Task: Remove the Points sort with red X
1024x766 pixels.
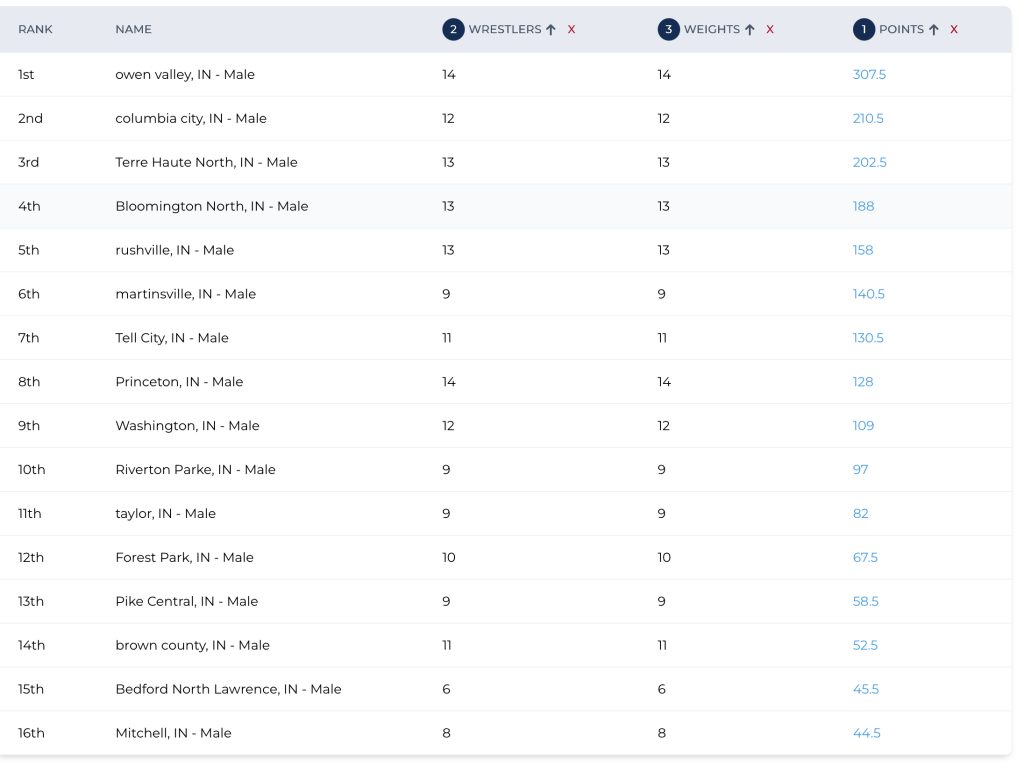Action: point(954,30)
